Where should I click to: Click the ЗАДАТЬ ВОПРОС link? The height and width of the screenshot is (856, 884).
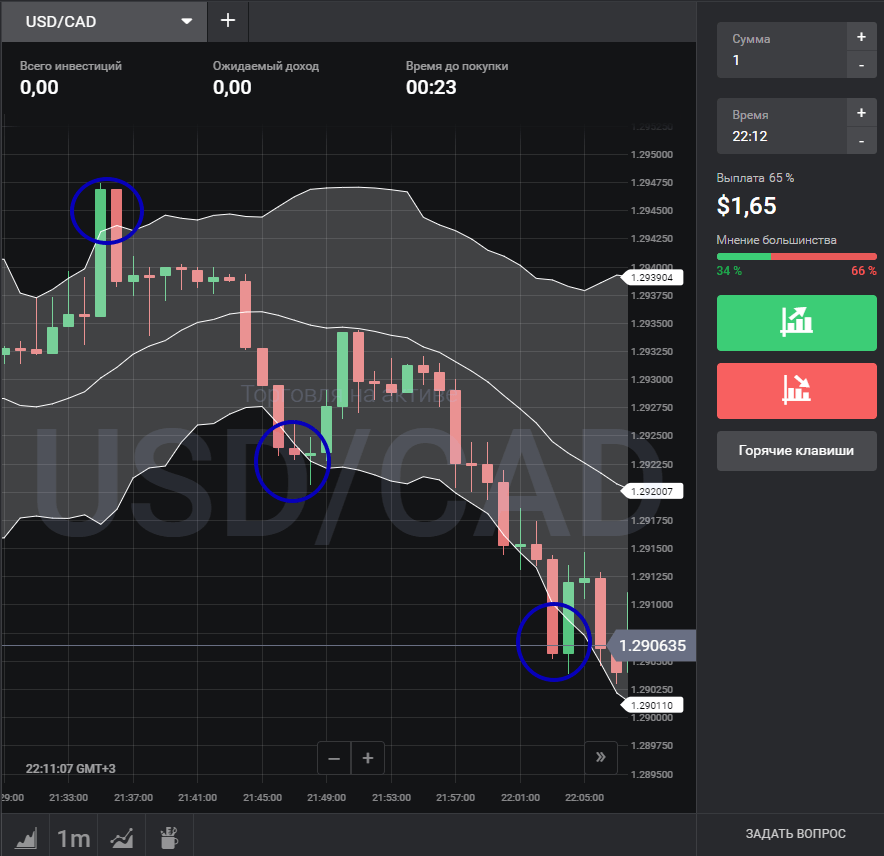click(795, 833)
